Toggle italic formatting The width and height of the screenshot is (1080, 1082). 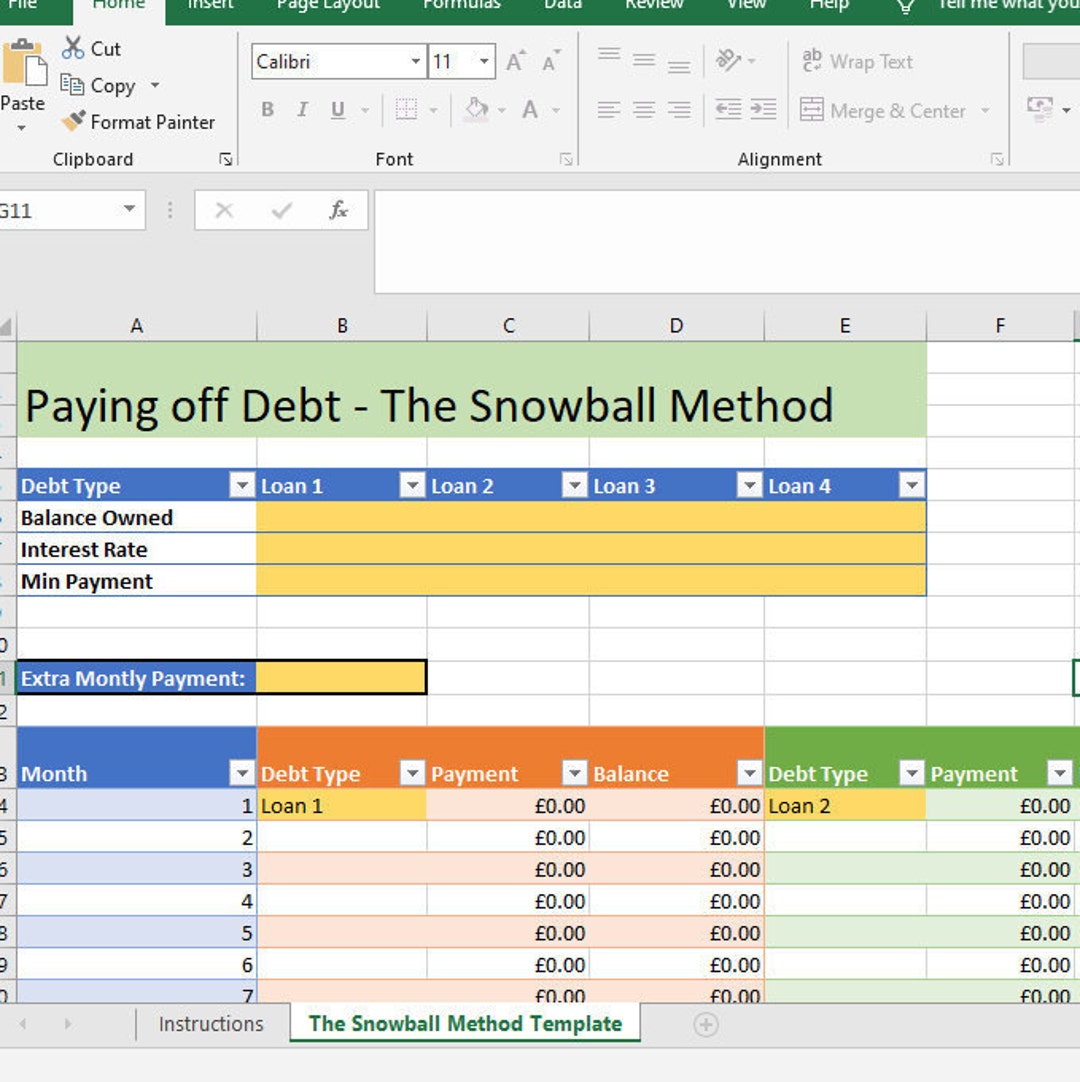(x=301, y=110)
